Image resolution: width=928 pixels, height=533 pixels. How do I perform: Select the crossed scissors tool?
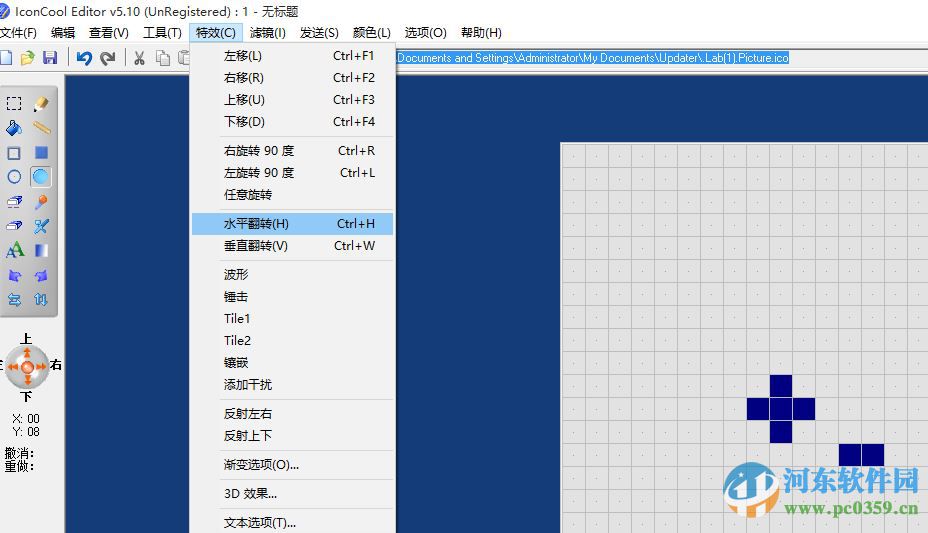(41, 226)
